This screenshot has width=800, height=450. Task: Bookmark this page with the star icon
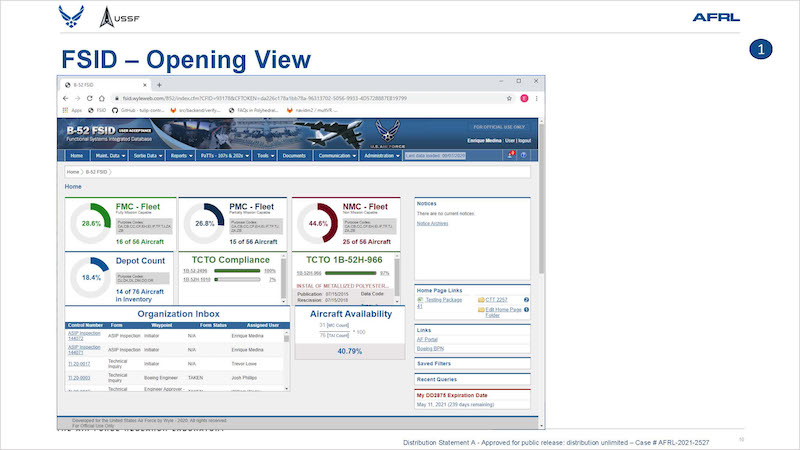(509, 98)
